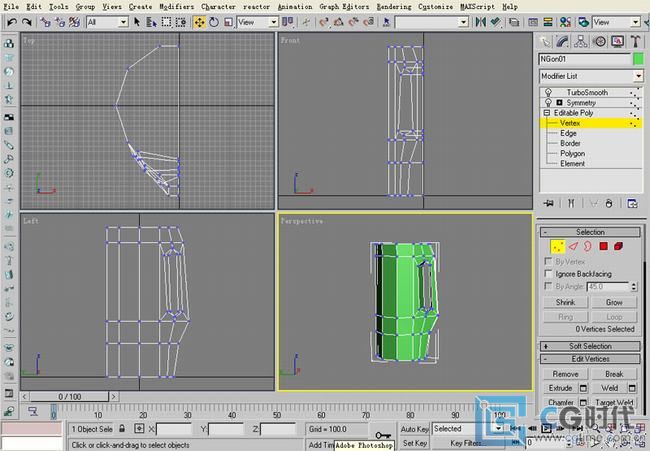
Task: Click the By Angle value spinner arrows
Action: (x=633, y=286)
